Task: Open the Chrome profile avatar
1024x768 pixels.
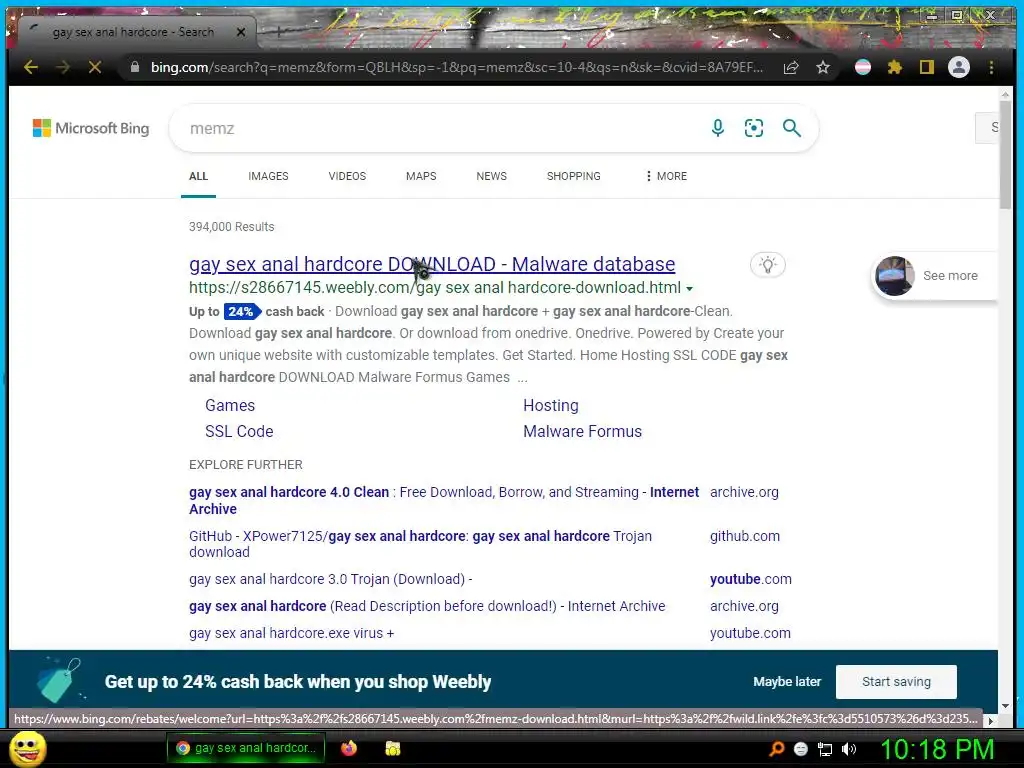Action: click(x=959, y=67)
